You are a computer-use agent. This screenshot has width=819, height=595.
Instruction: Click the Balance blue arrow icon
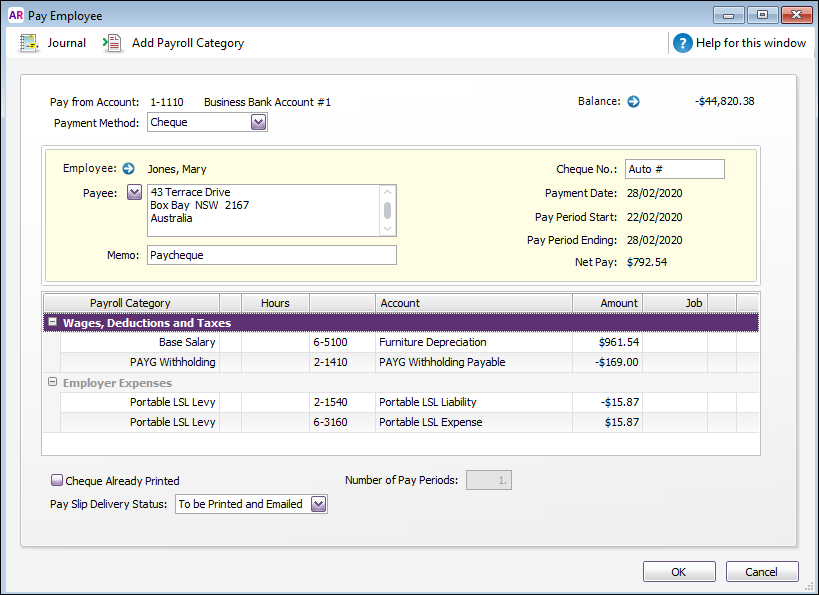[633, 101]
